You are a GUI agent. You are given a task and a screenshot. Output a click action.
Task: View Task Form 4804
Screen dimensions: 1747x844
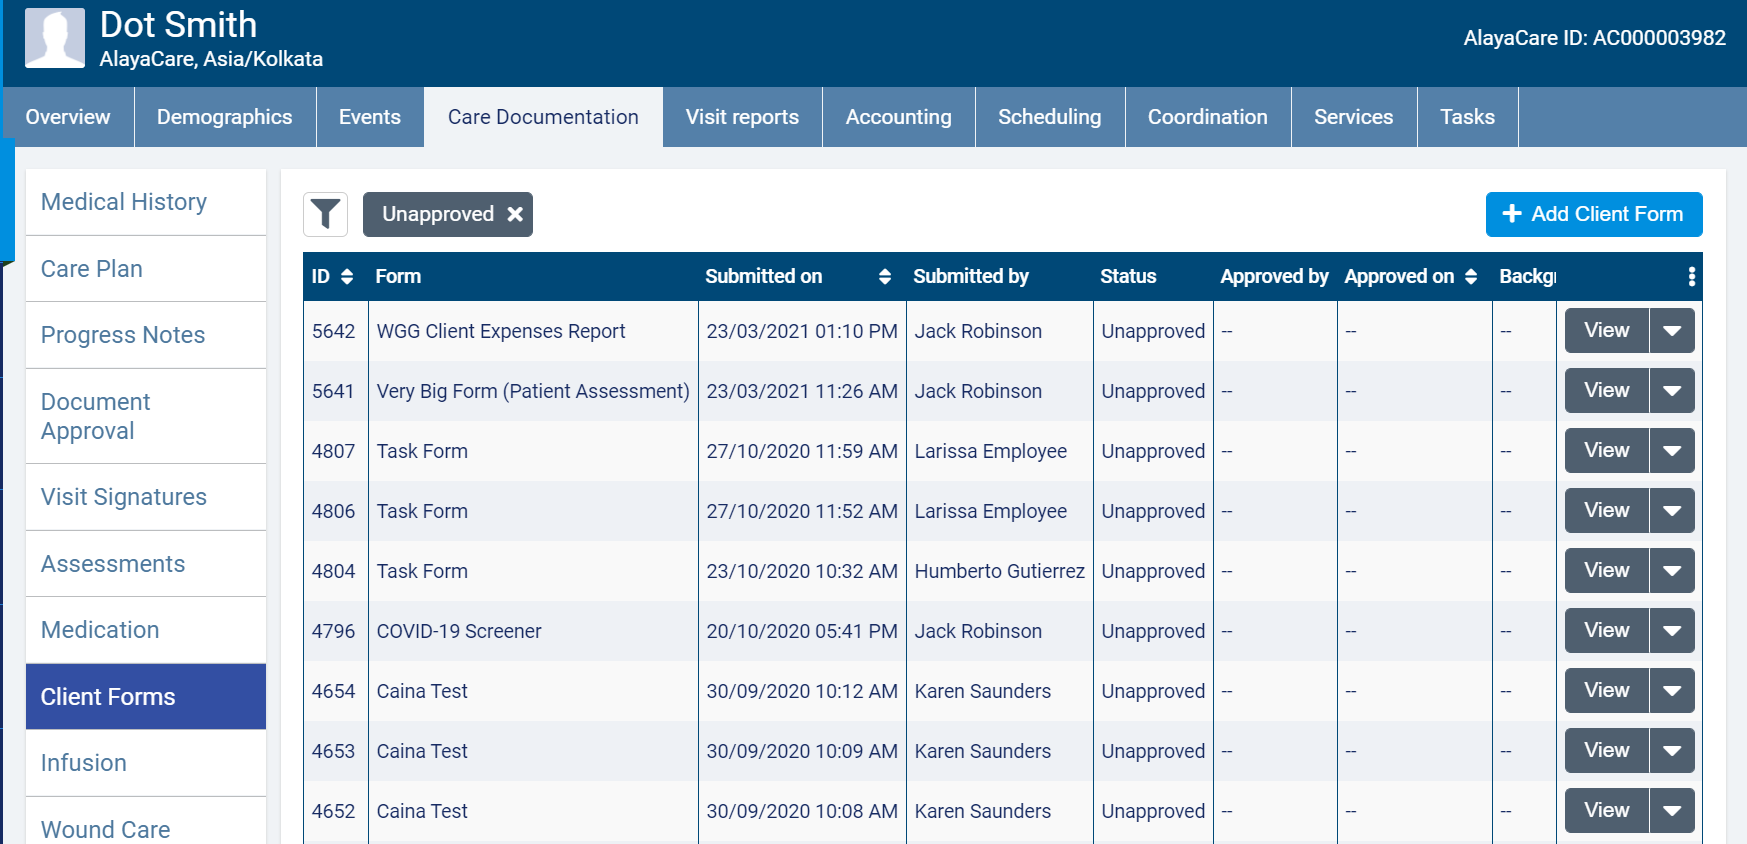tap(1606, 571)
